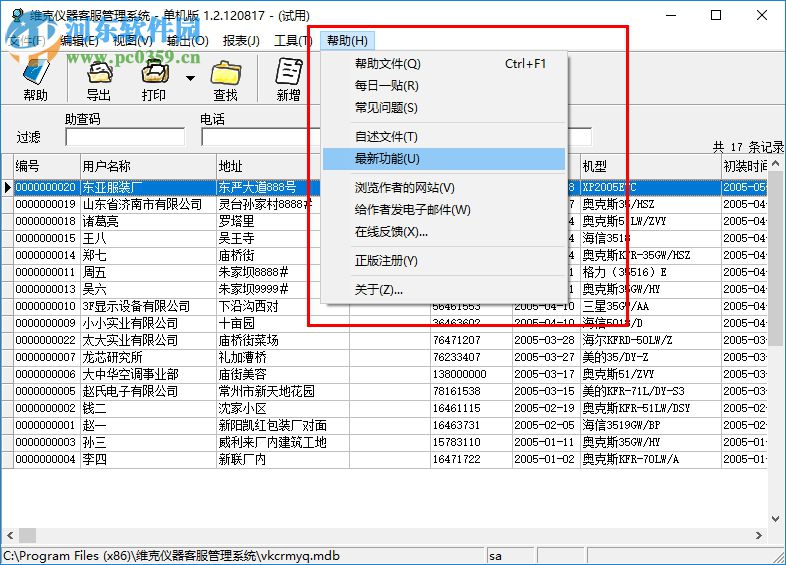
Task: Select 帮助文件(Q) menu entry
Action: tap(444, 64)
